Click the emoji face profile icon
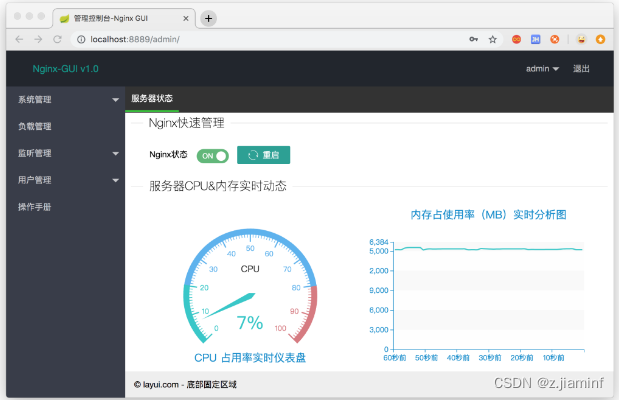619x400 pixels. coord(581,39)
